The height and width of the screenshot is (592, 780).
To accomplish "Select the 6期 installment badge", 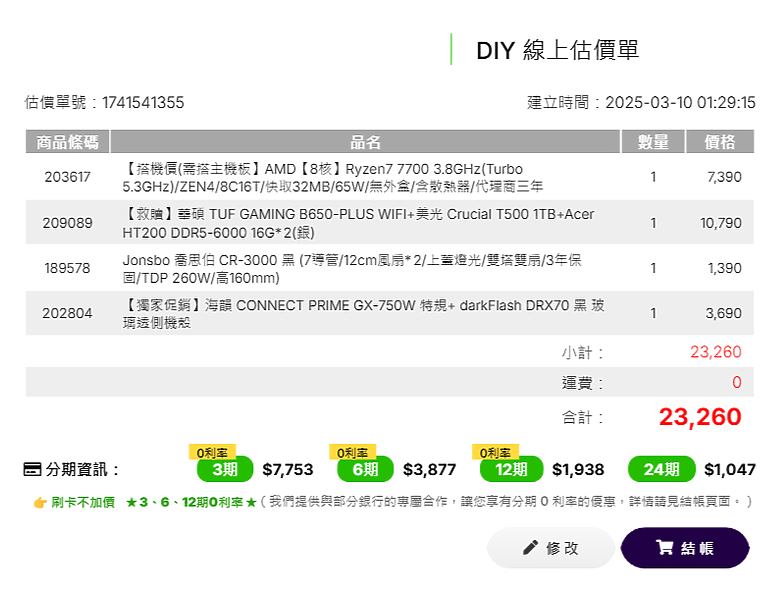I will click(365, 469).
